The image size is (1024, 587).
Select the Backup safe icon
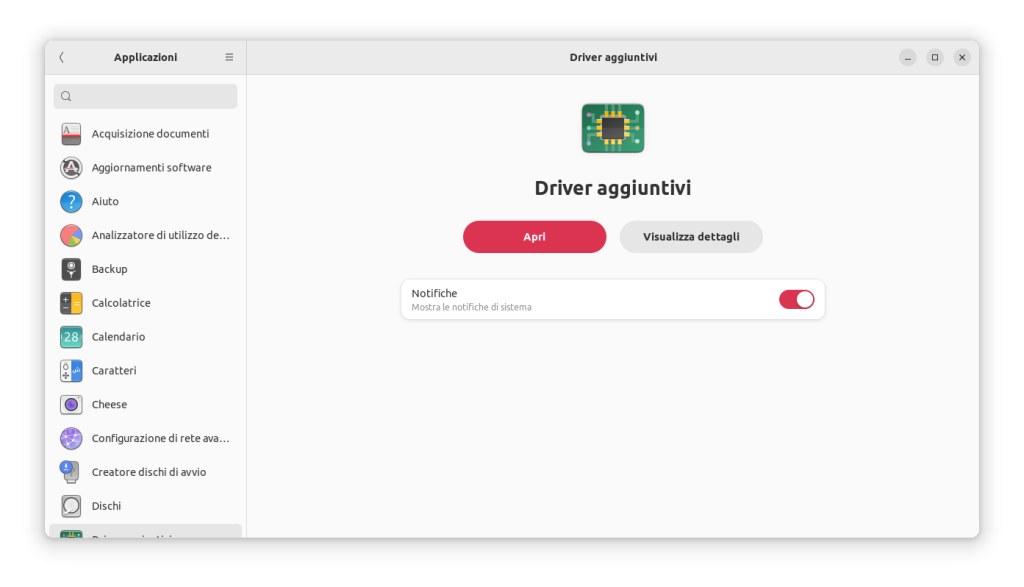(71, 269)
